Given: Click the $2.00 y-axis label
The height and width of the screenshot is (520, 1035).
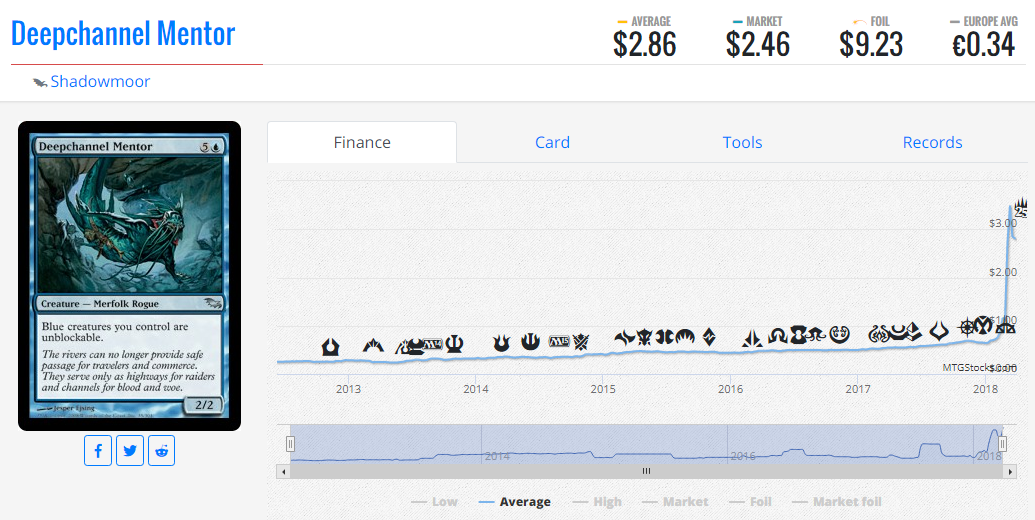Looking at the screenshot, I should pos(1003,272).
